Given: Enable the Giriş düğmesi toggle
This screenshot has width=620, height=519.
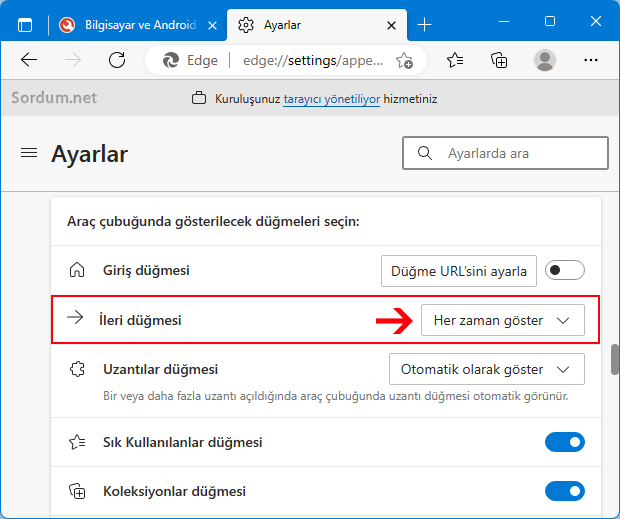Looking at the screenshot, I should 565,270.
